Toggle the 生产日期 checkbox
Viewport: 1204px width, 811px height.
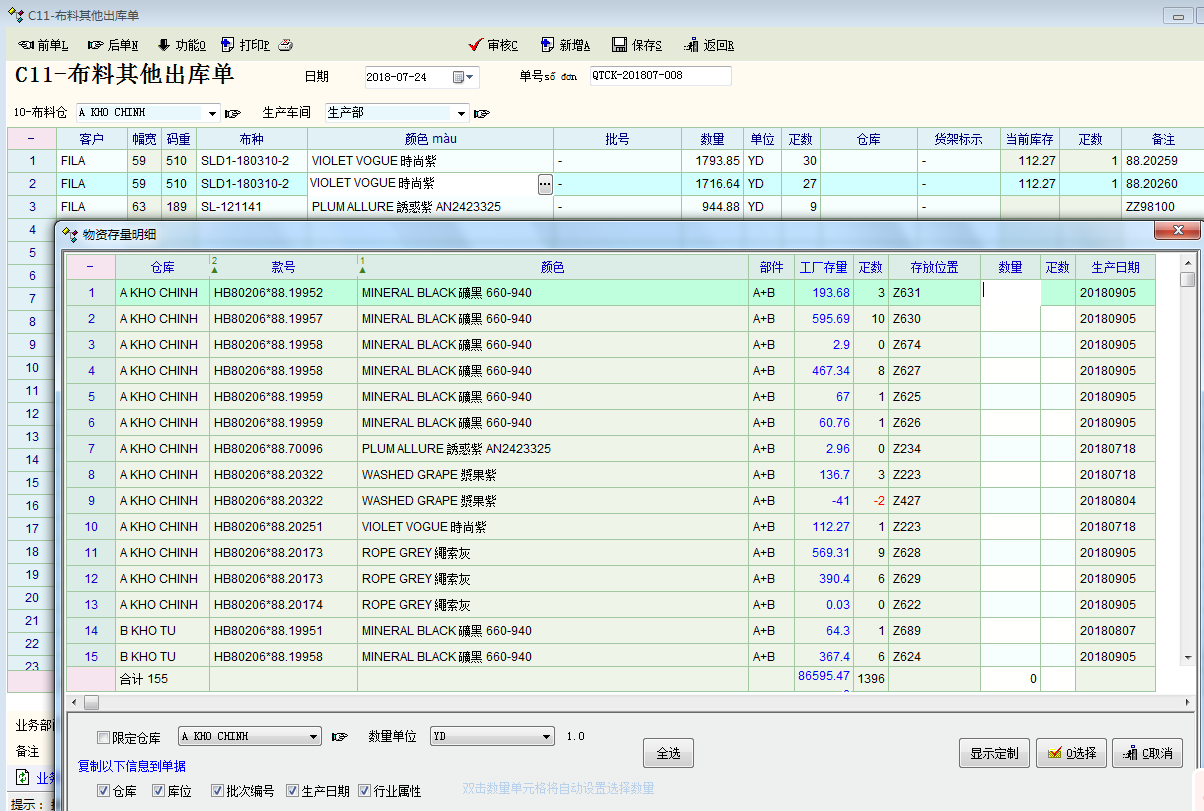(x=292, y=791)
